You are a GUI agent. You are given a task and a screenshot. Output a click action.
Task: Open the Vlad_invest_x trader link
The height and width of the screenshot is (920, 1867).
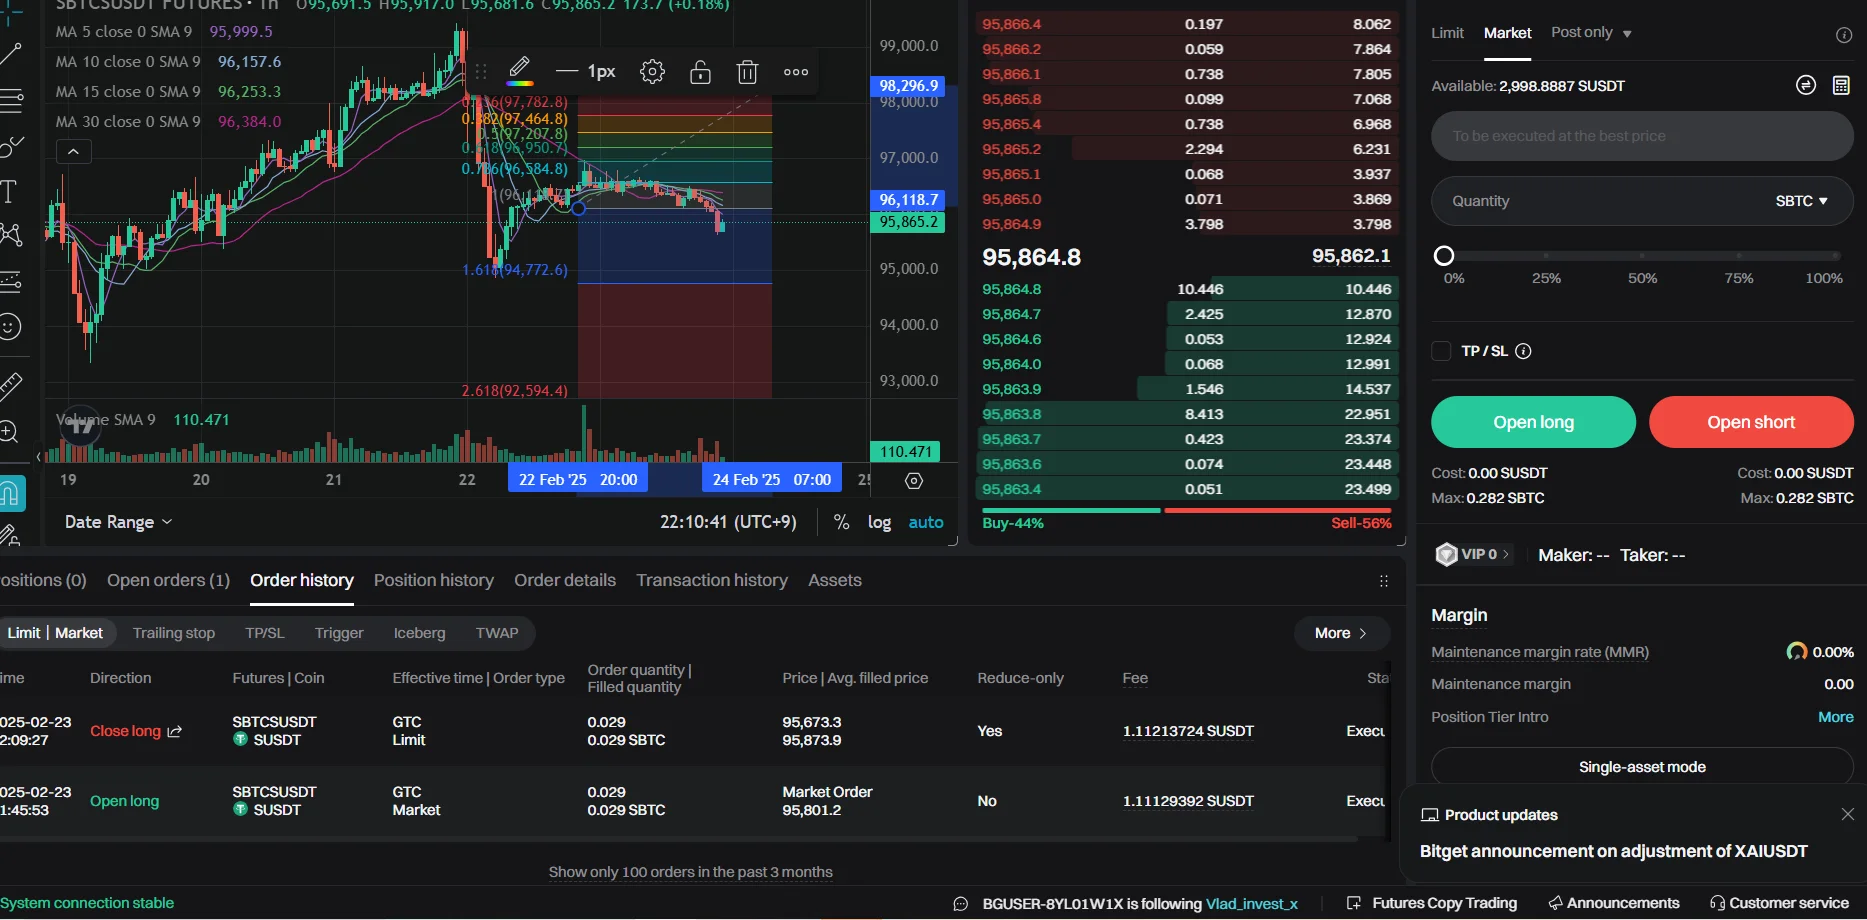tap(1252, 904)
